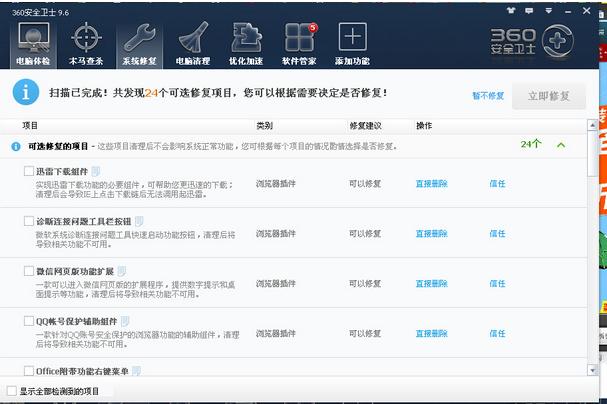Collapse the 可选修复的项目 section chevron

coord(561,145)
